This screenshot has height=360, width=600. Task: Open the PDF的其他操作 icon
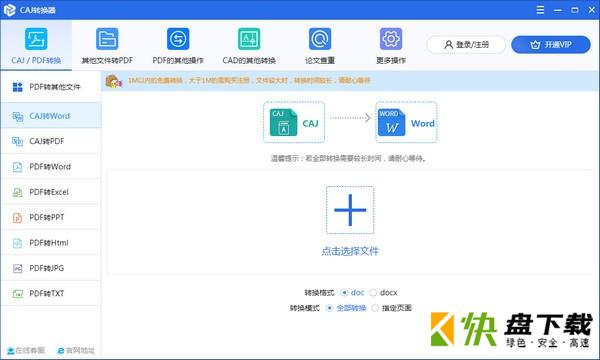click(178, 39)
